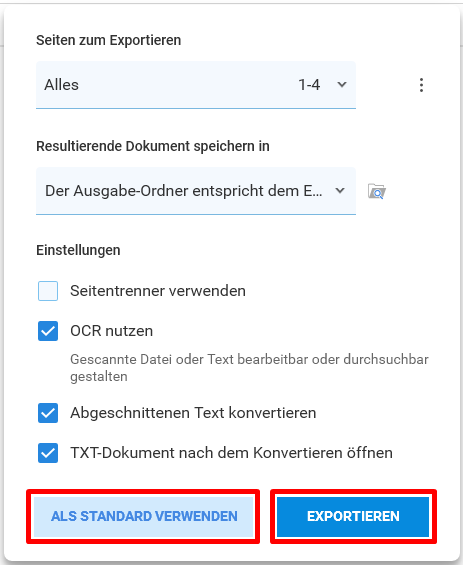
Task: Click the TXT-Dokument nach dem Konvertieren öffnen label
Action: click(231, 453)
